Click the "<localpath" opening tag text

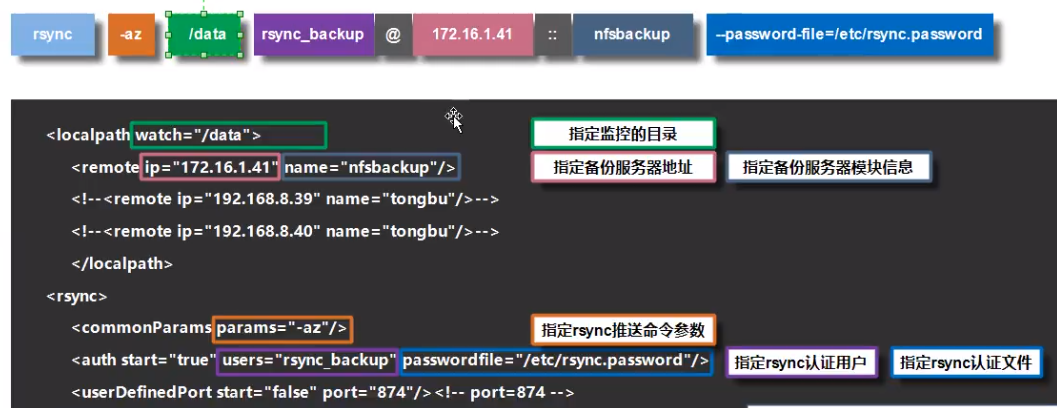pyautogui.click(x=88, y=135)
